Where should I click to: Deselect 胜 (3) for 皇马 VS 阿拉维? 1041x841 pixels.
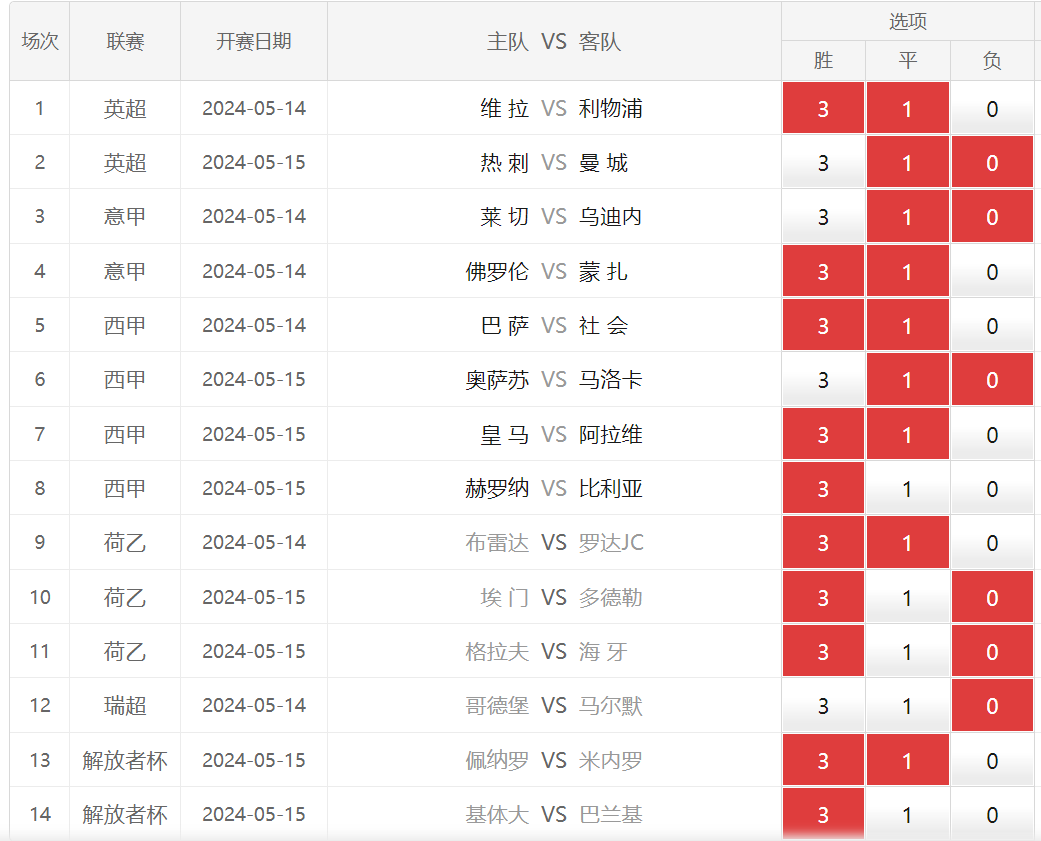[823, 434]
